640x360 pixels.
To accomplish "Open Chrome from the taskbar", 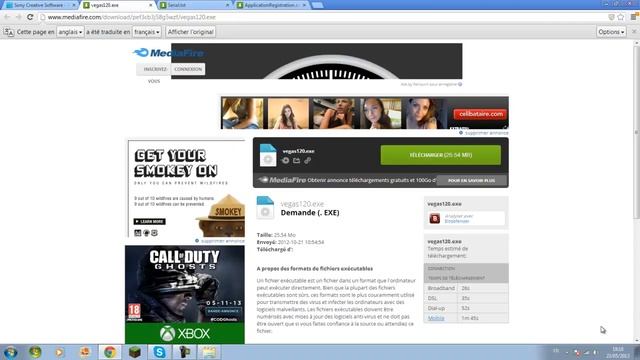I will coord(109,352).
